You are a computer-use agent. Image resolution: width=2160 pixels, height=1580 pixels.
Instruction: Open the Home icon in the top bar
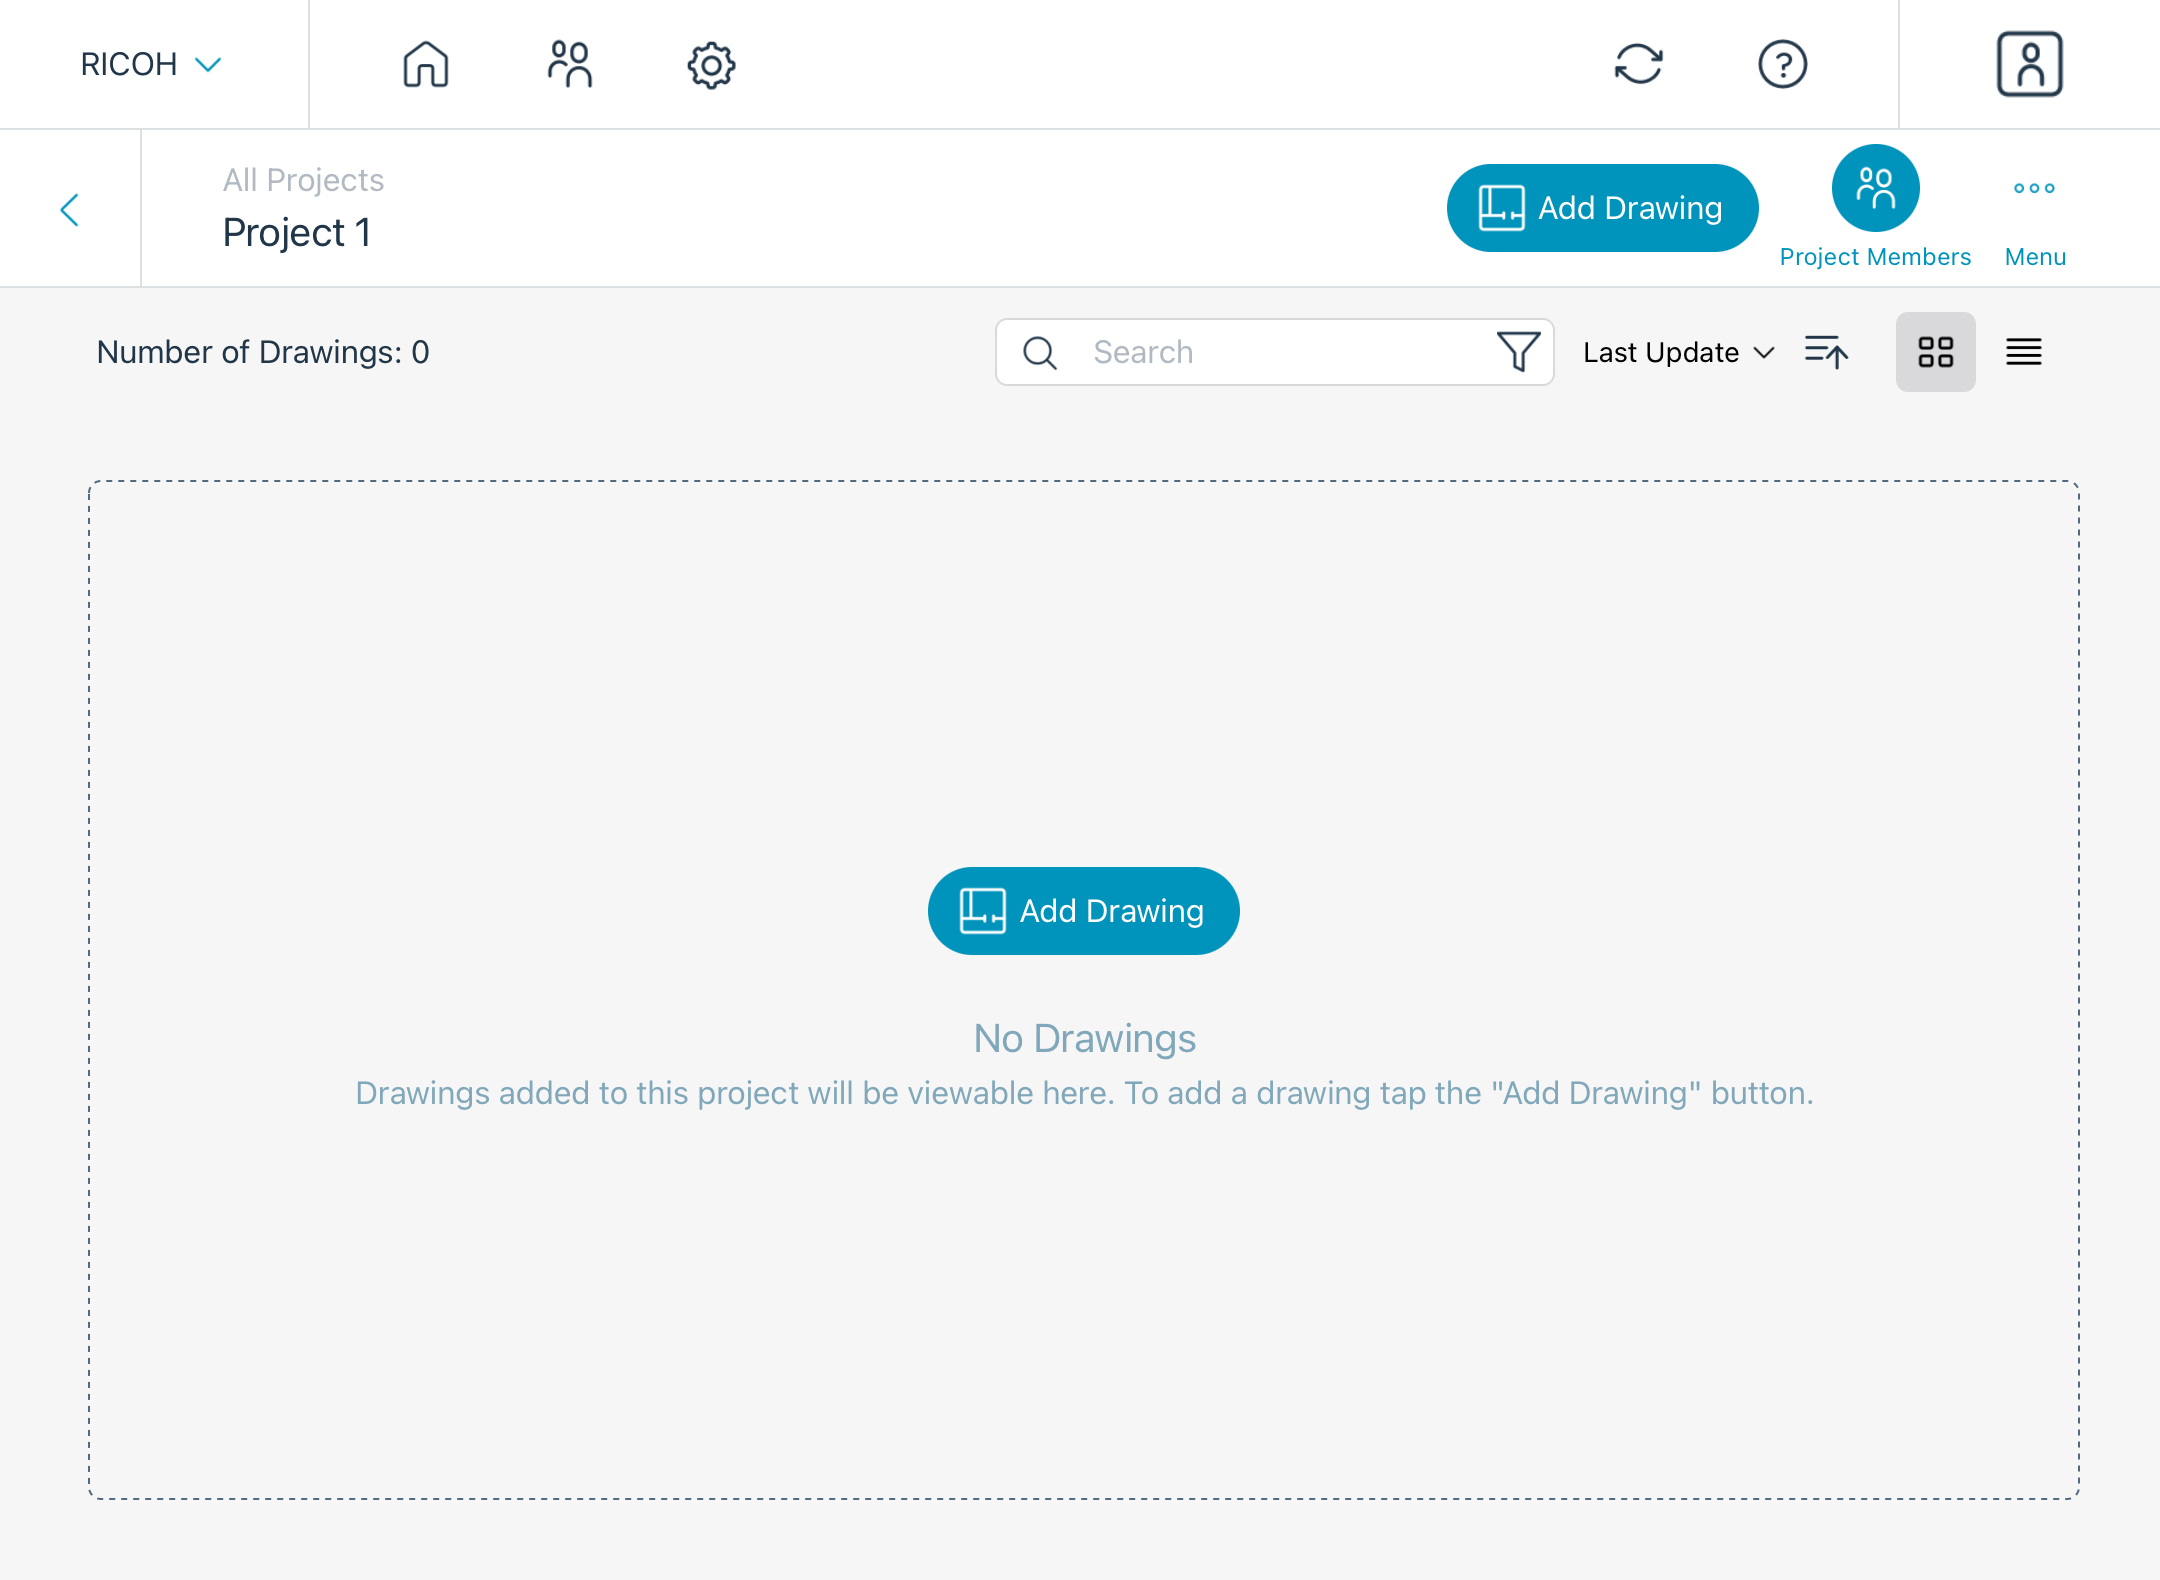click(x=426, y=65)
